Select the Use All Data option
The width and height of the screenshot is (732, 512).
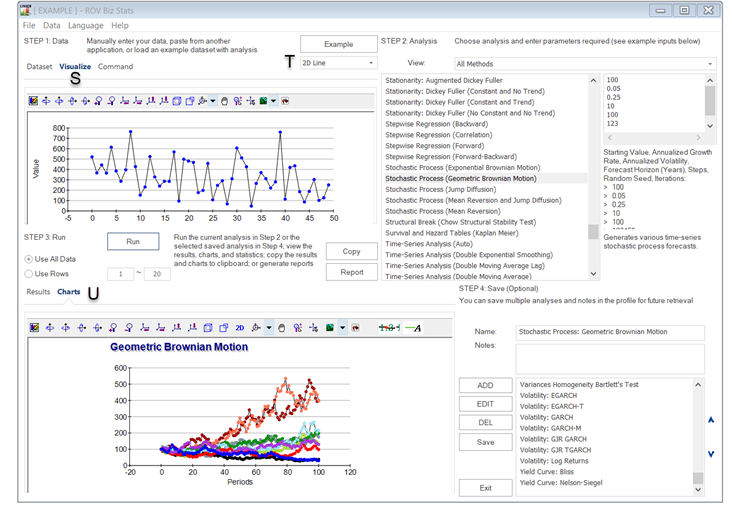coord(29,259)
